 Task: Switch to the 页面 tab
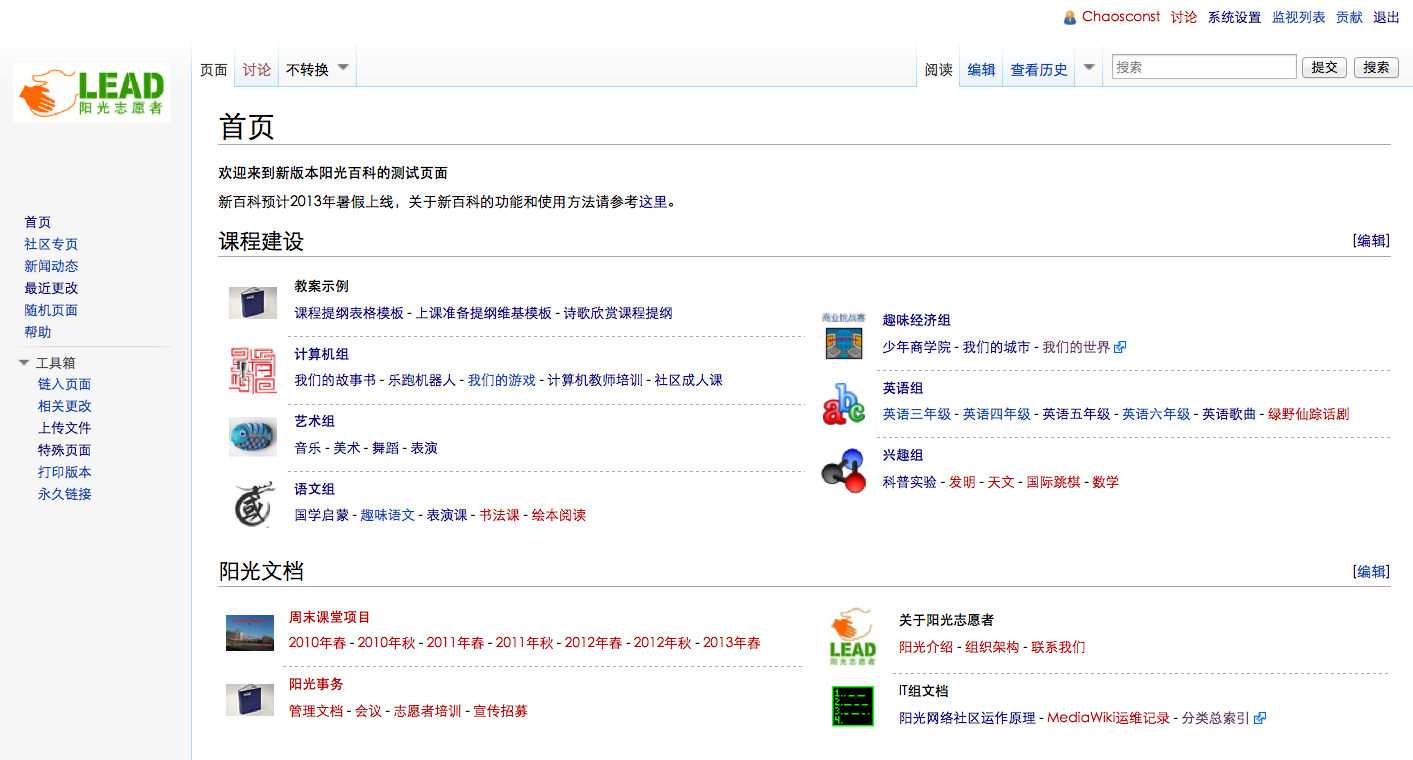tap(214, 70)
